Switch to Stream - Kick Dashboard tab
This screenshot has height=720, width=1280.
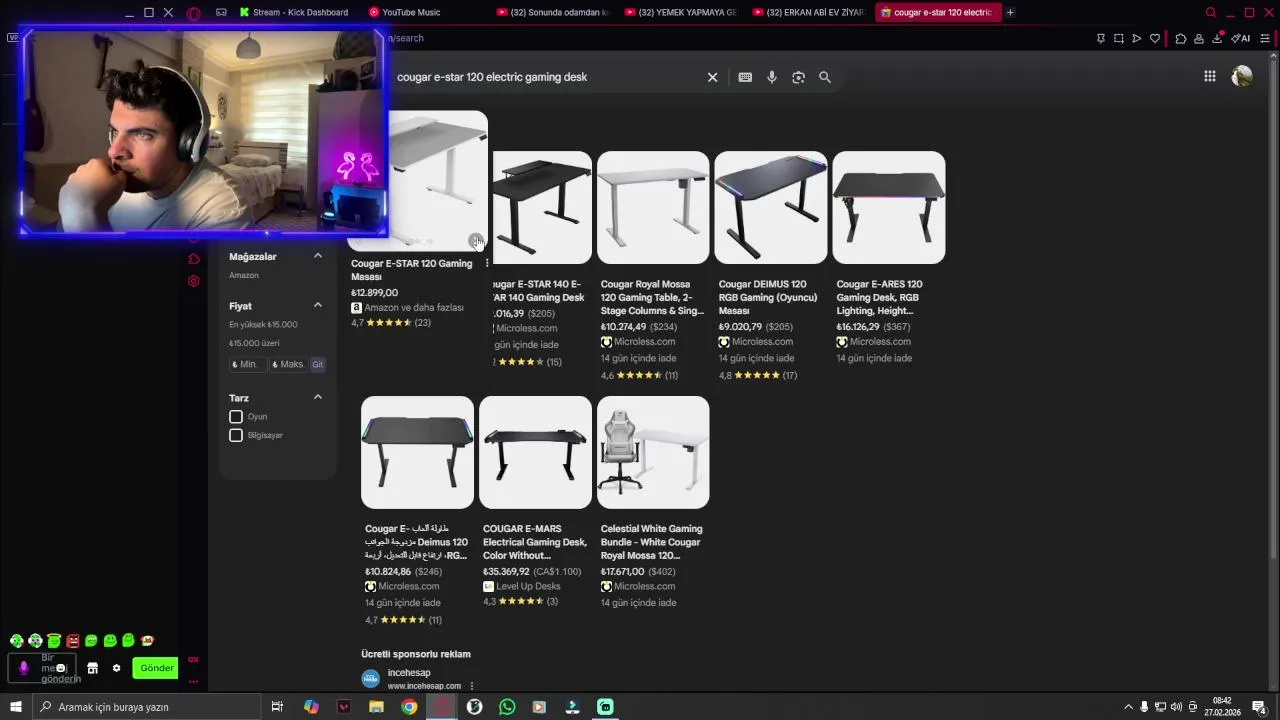click(293, 12)
